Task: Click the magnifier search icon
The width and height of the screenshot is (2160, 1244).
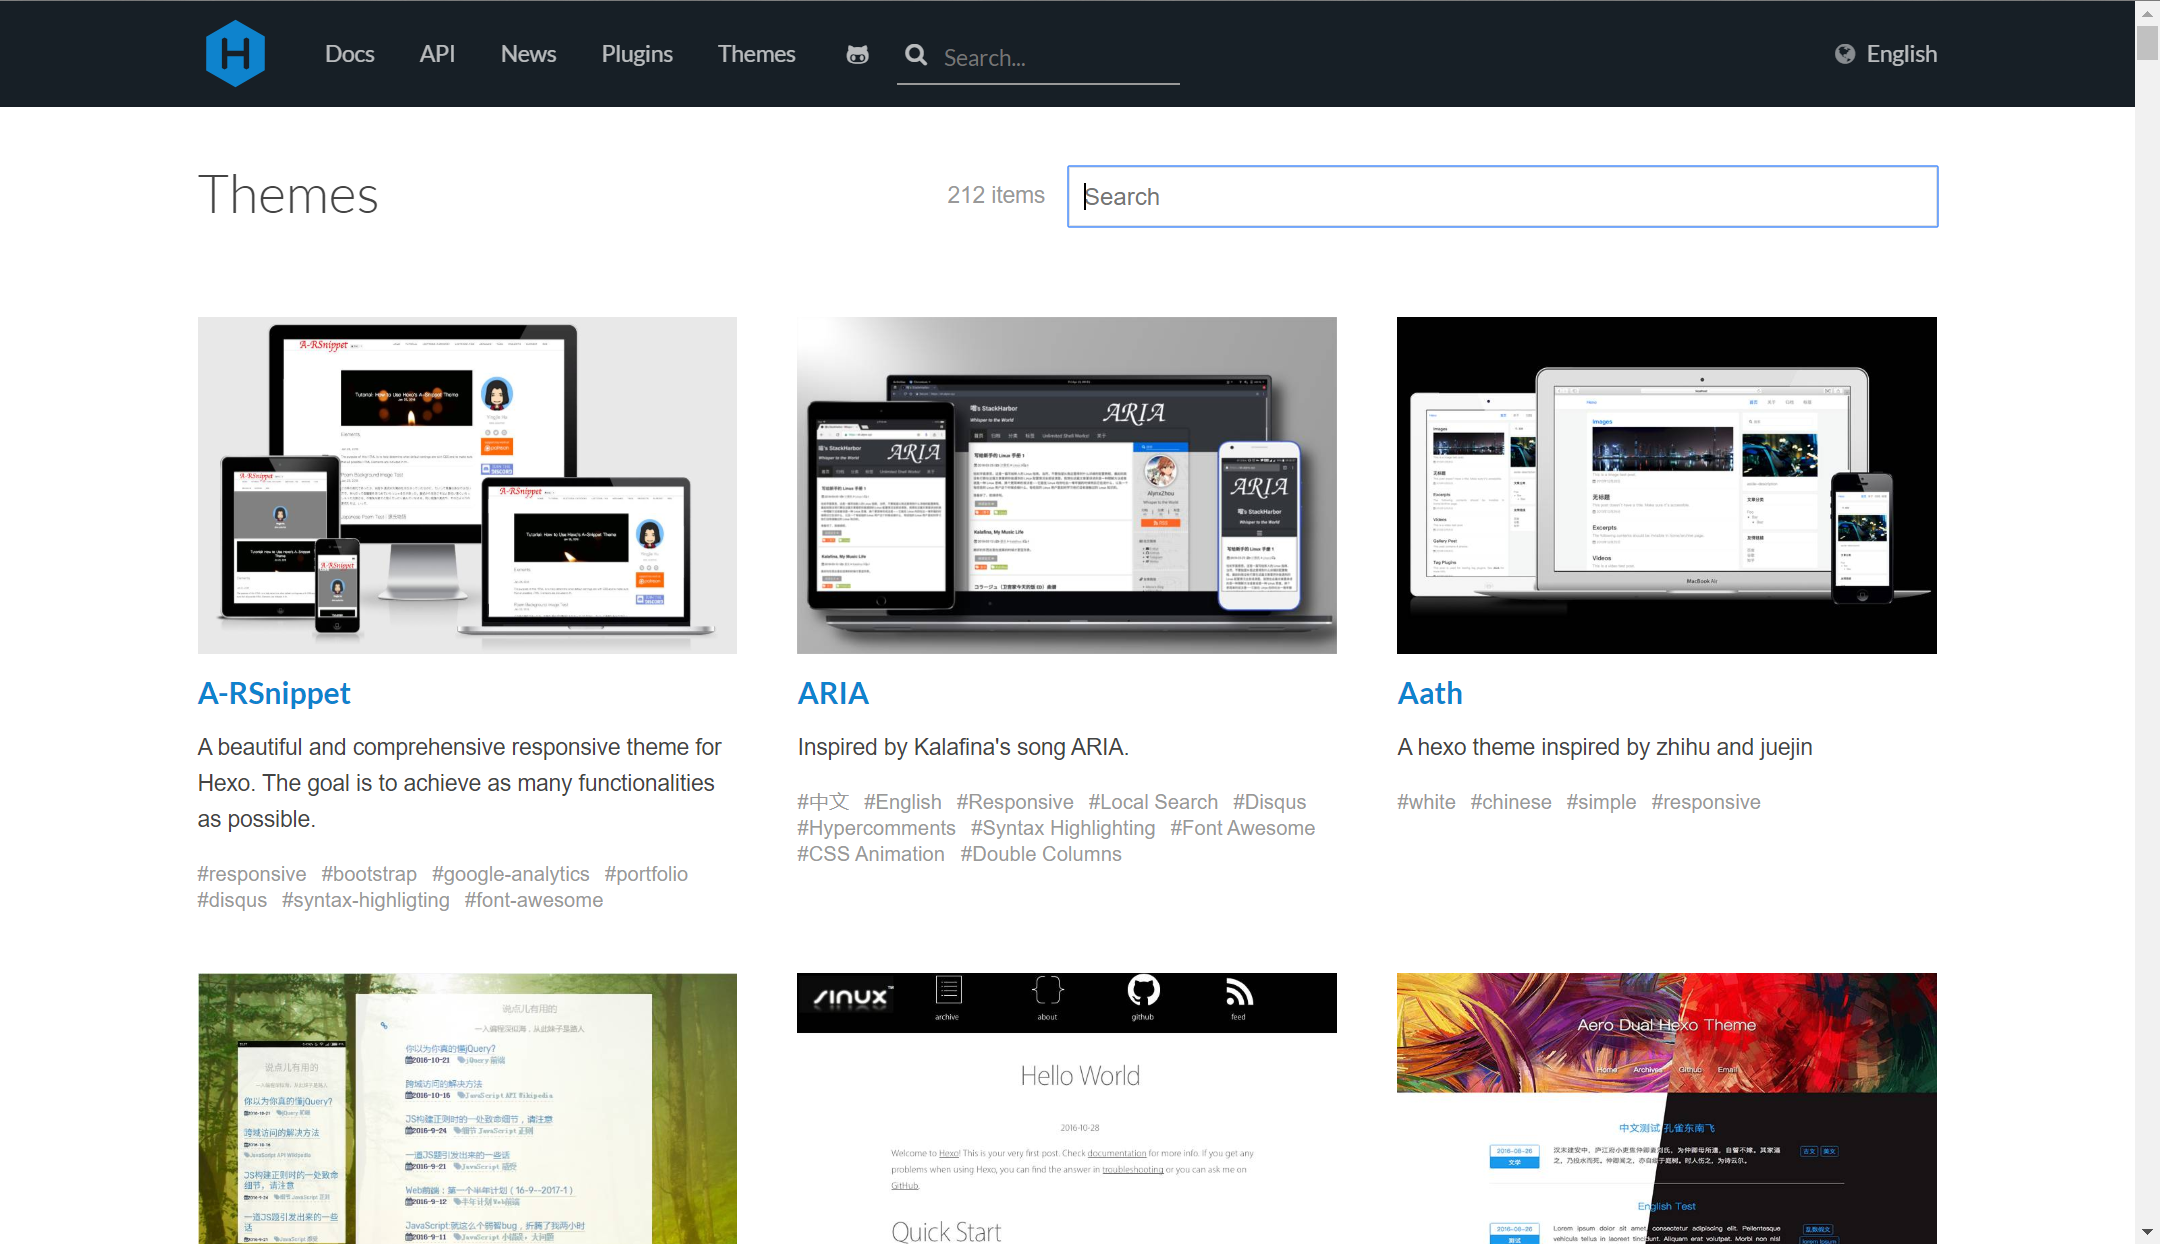Action: point(916,55)
